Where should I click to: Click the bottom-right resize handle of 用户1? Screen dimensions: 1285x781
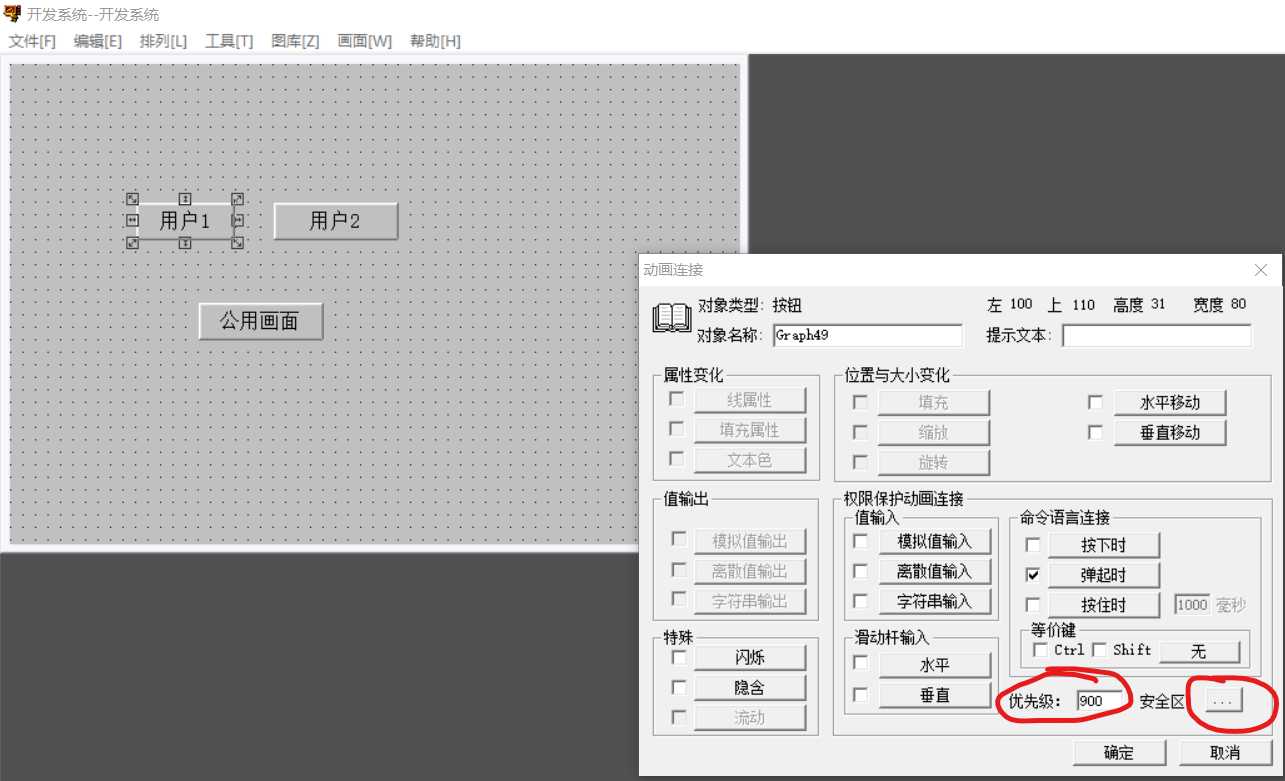tap(237, 243)
